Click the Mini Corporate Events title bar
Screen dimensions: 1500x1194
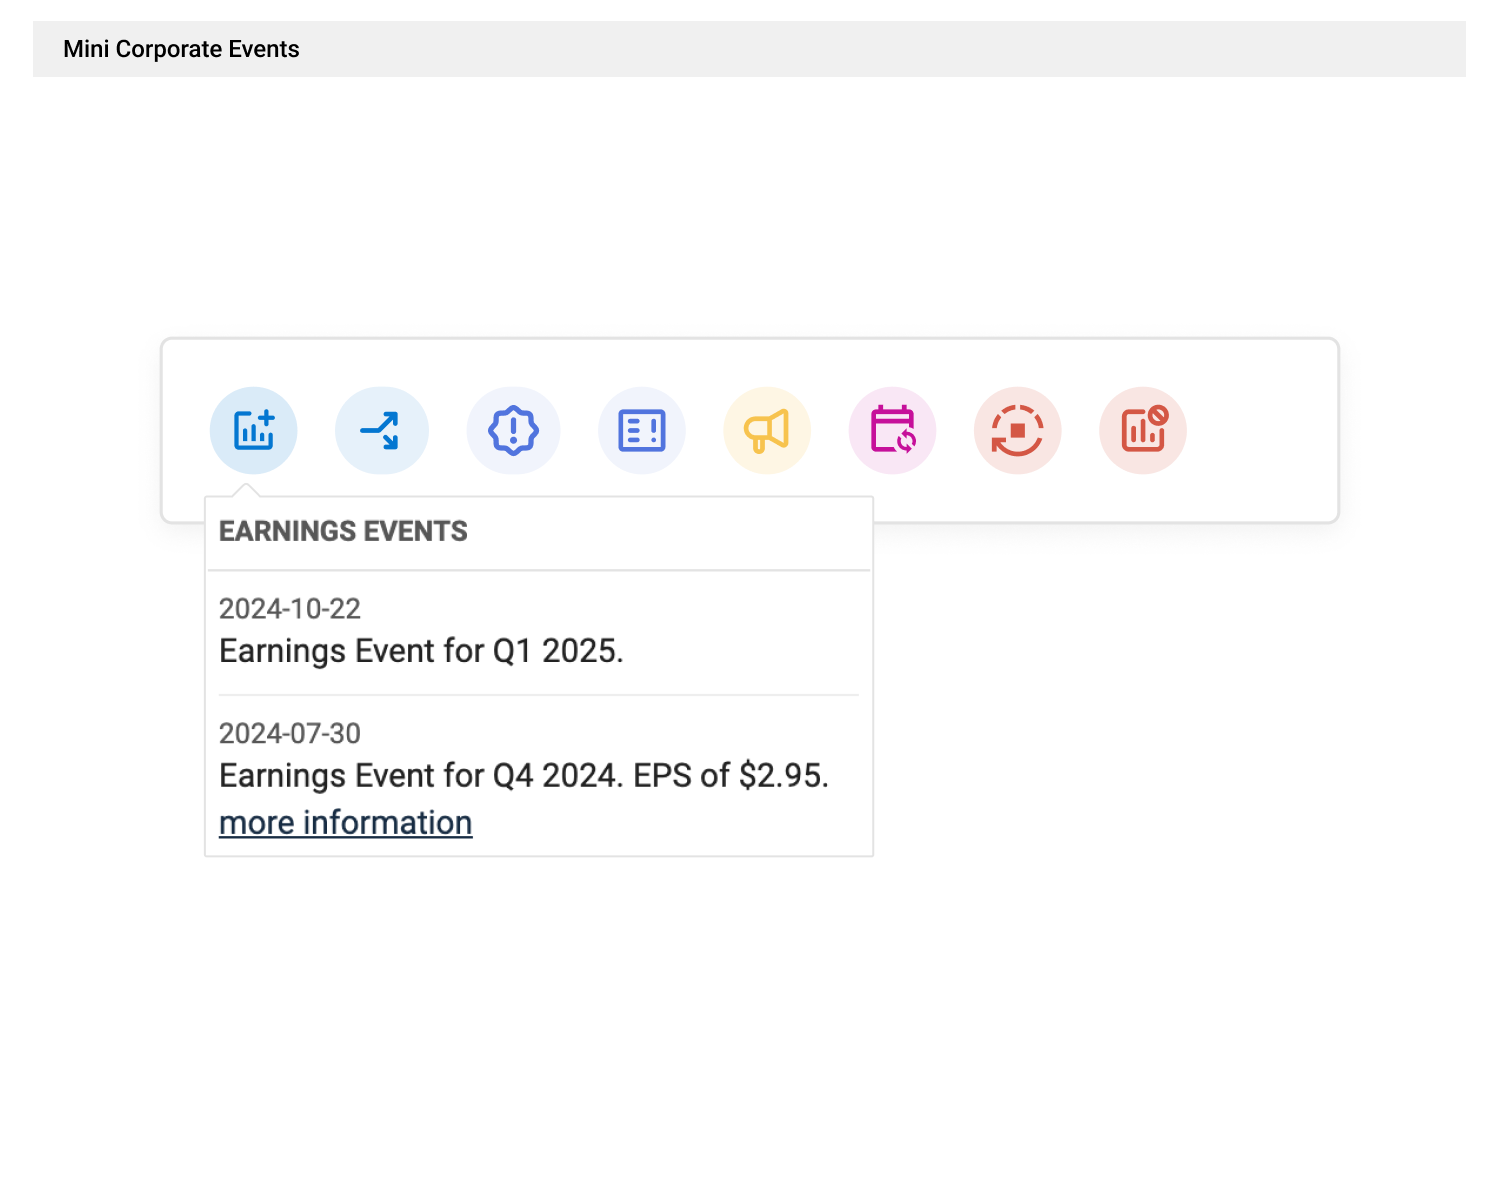(x=181, y=48)
